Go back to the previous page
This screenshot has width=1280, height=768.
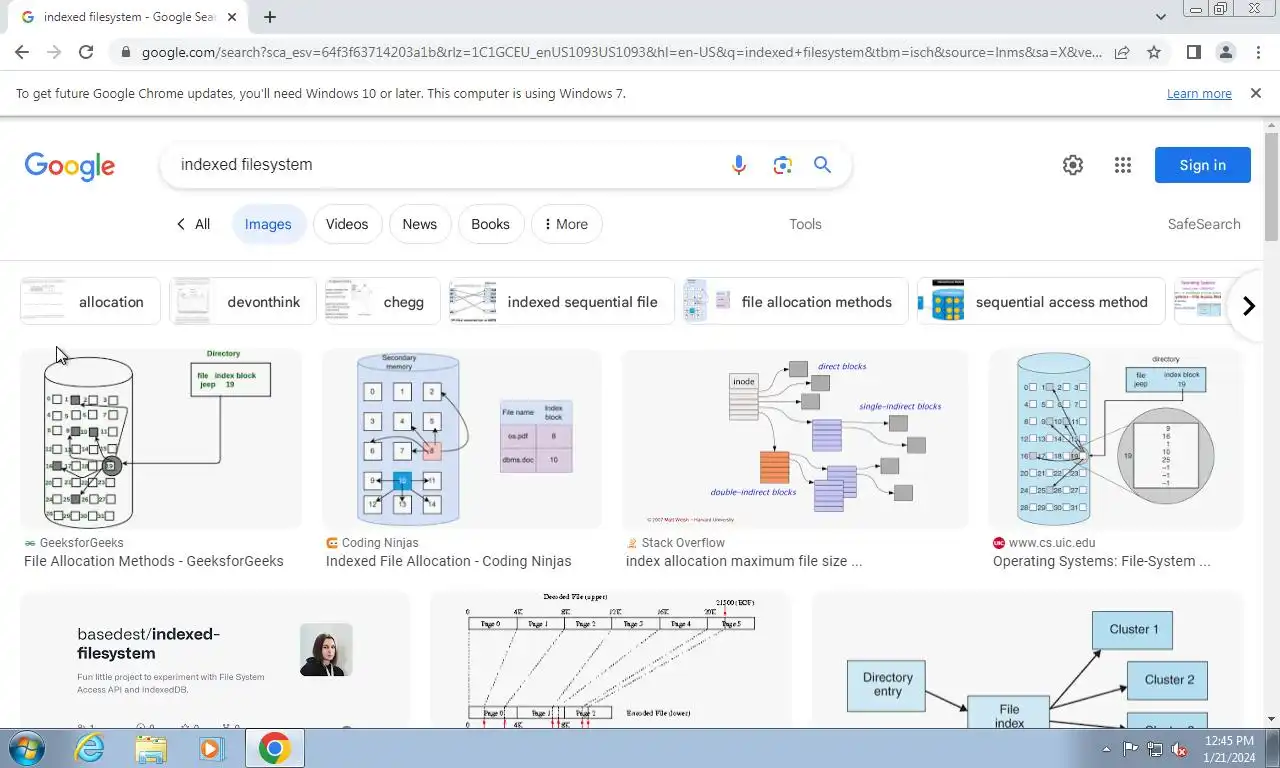point(22,53)
